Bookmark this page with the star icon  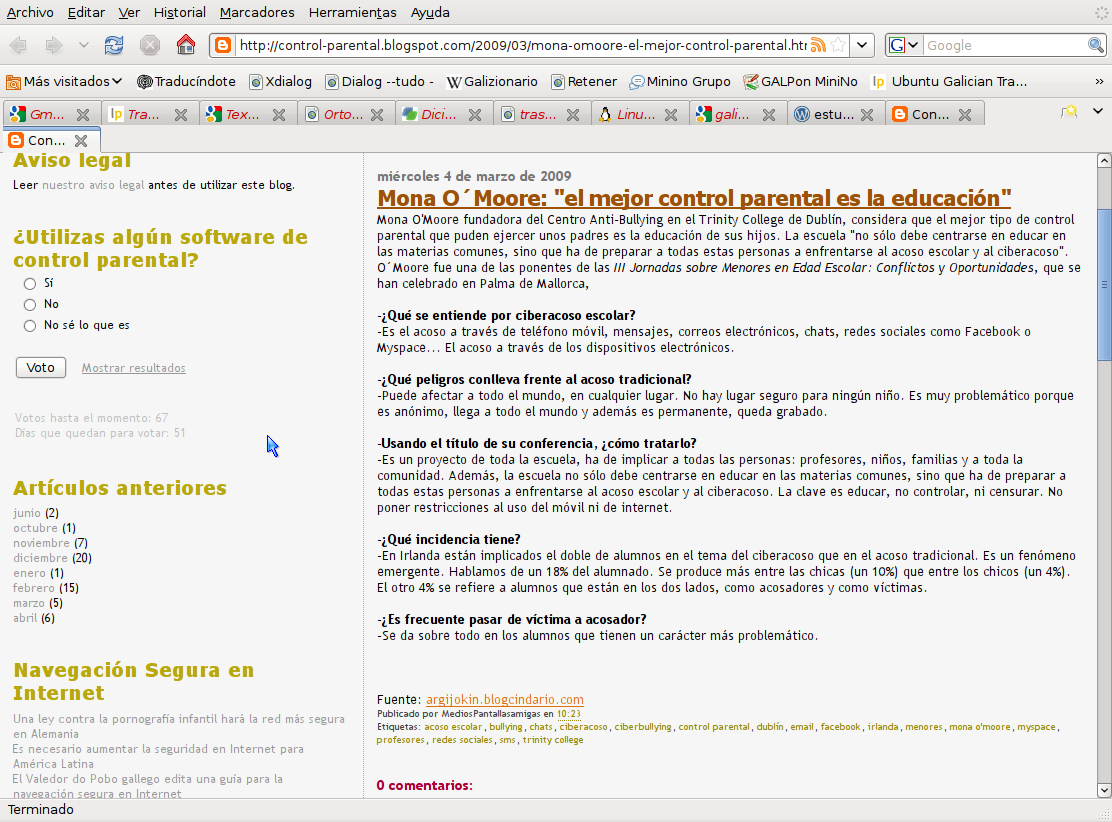(x=838, y=45)
